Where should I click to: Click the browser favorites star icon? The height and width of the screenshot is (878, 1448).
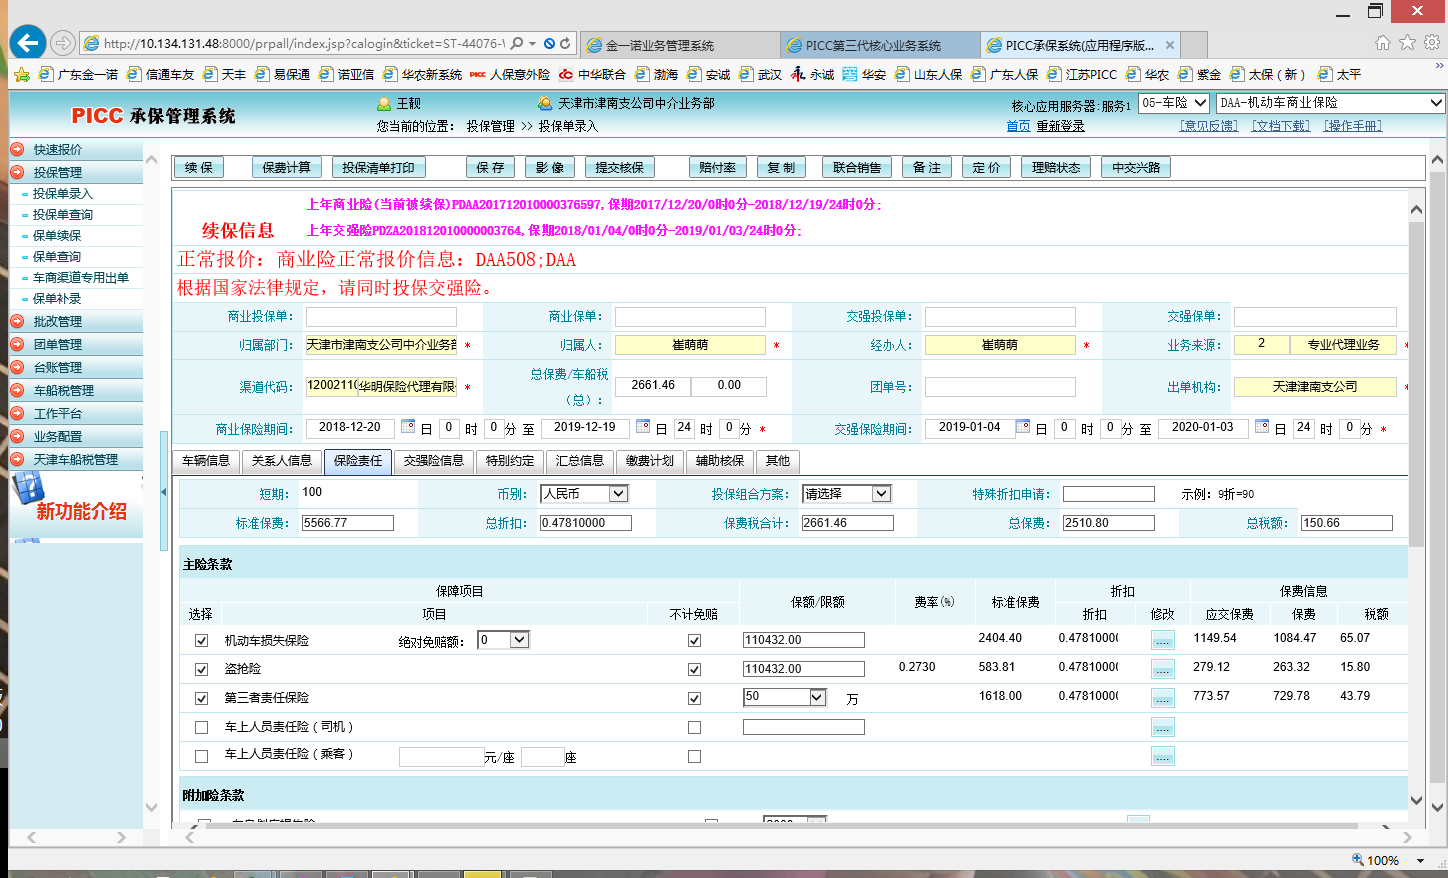pyautogui.click(x=1407, y=42)
